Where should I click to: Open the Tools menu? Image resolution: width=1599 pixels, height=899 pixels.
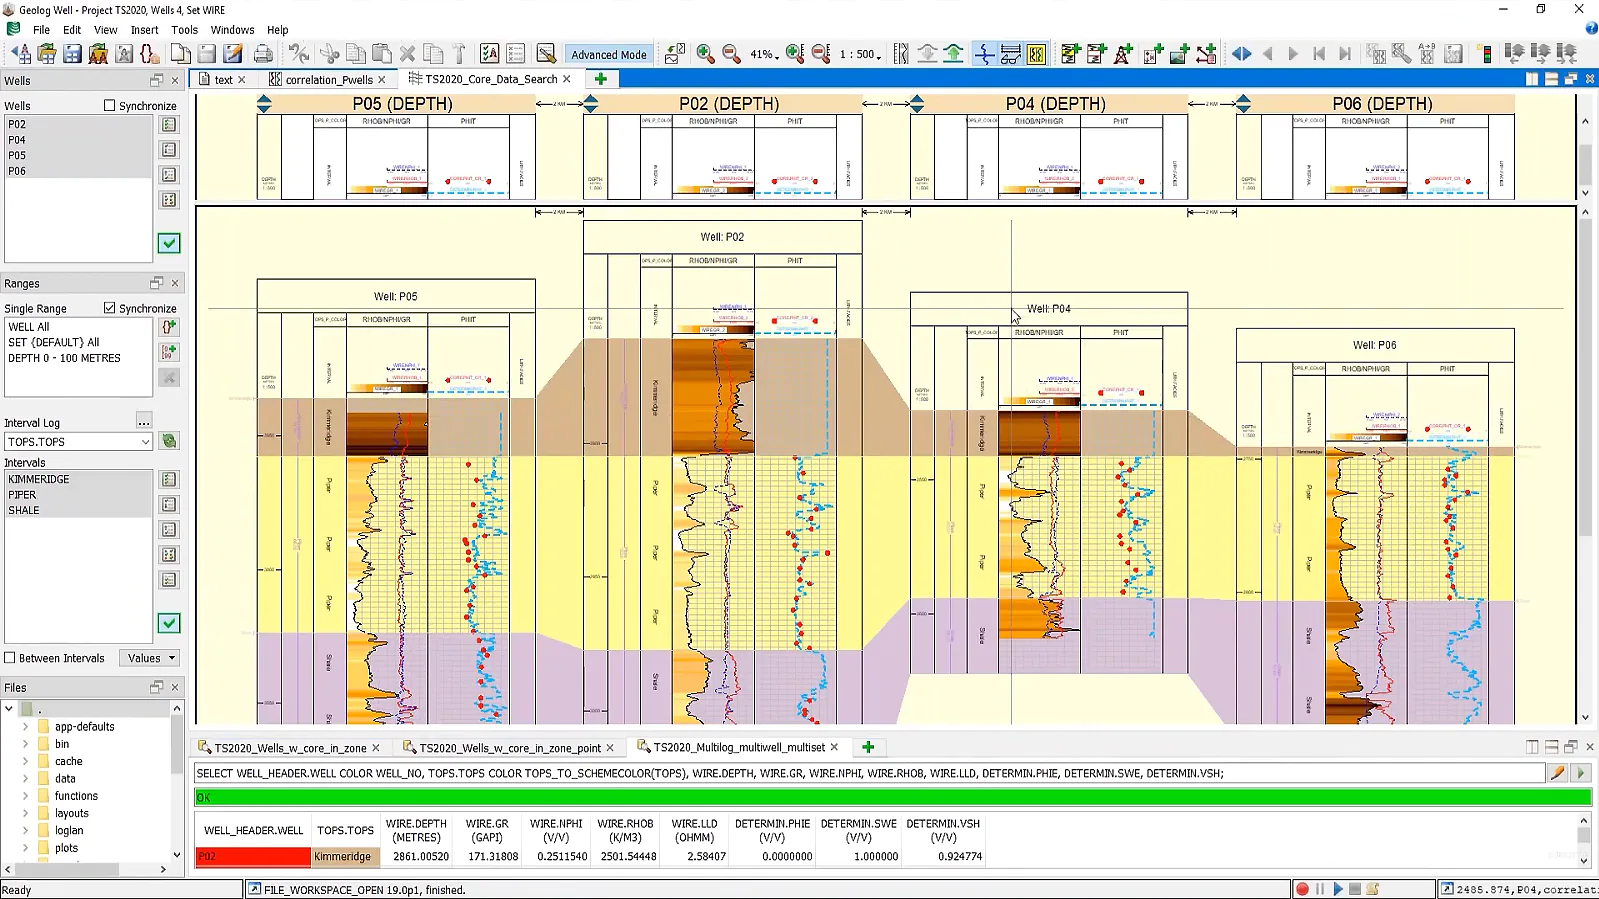coord(184,30)
